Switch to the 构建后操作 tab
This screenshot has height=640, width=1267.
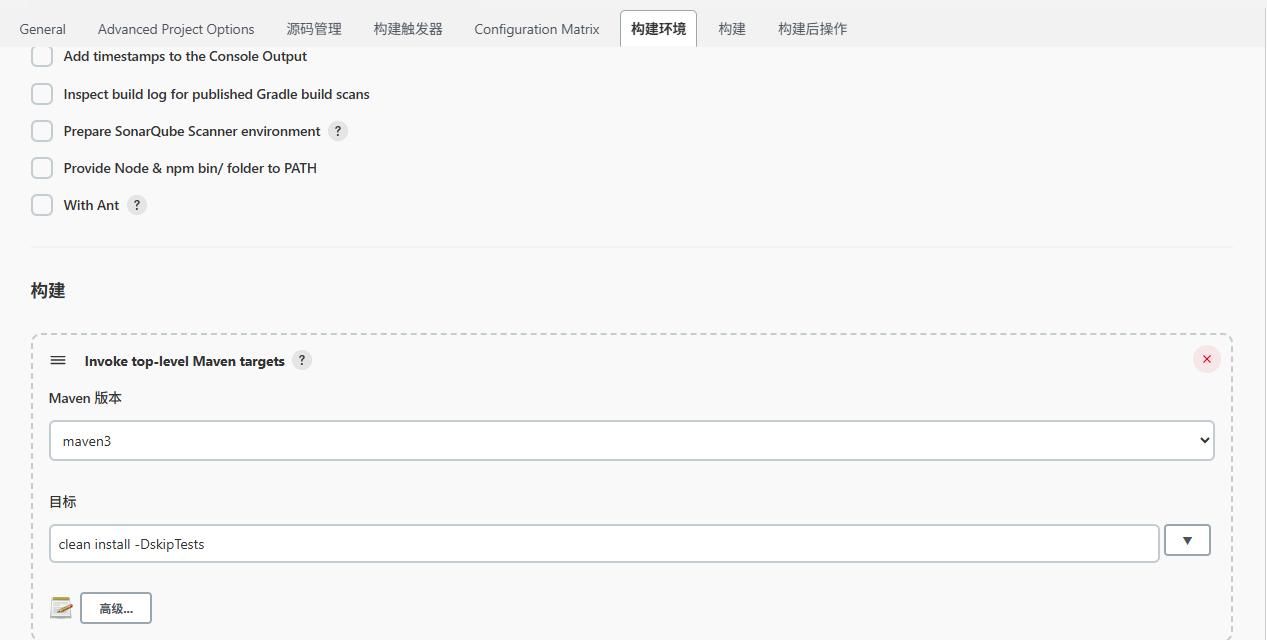point(811,28)
